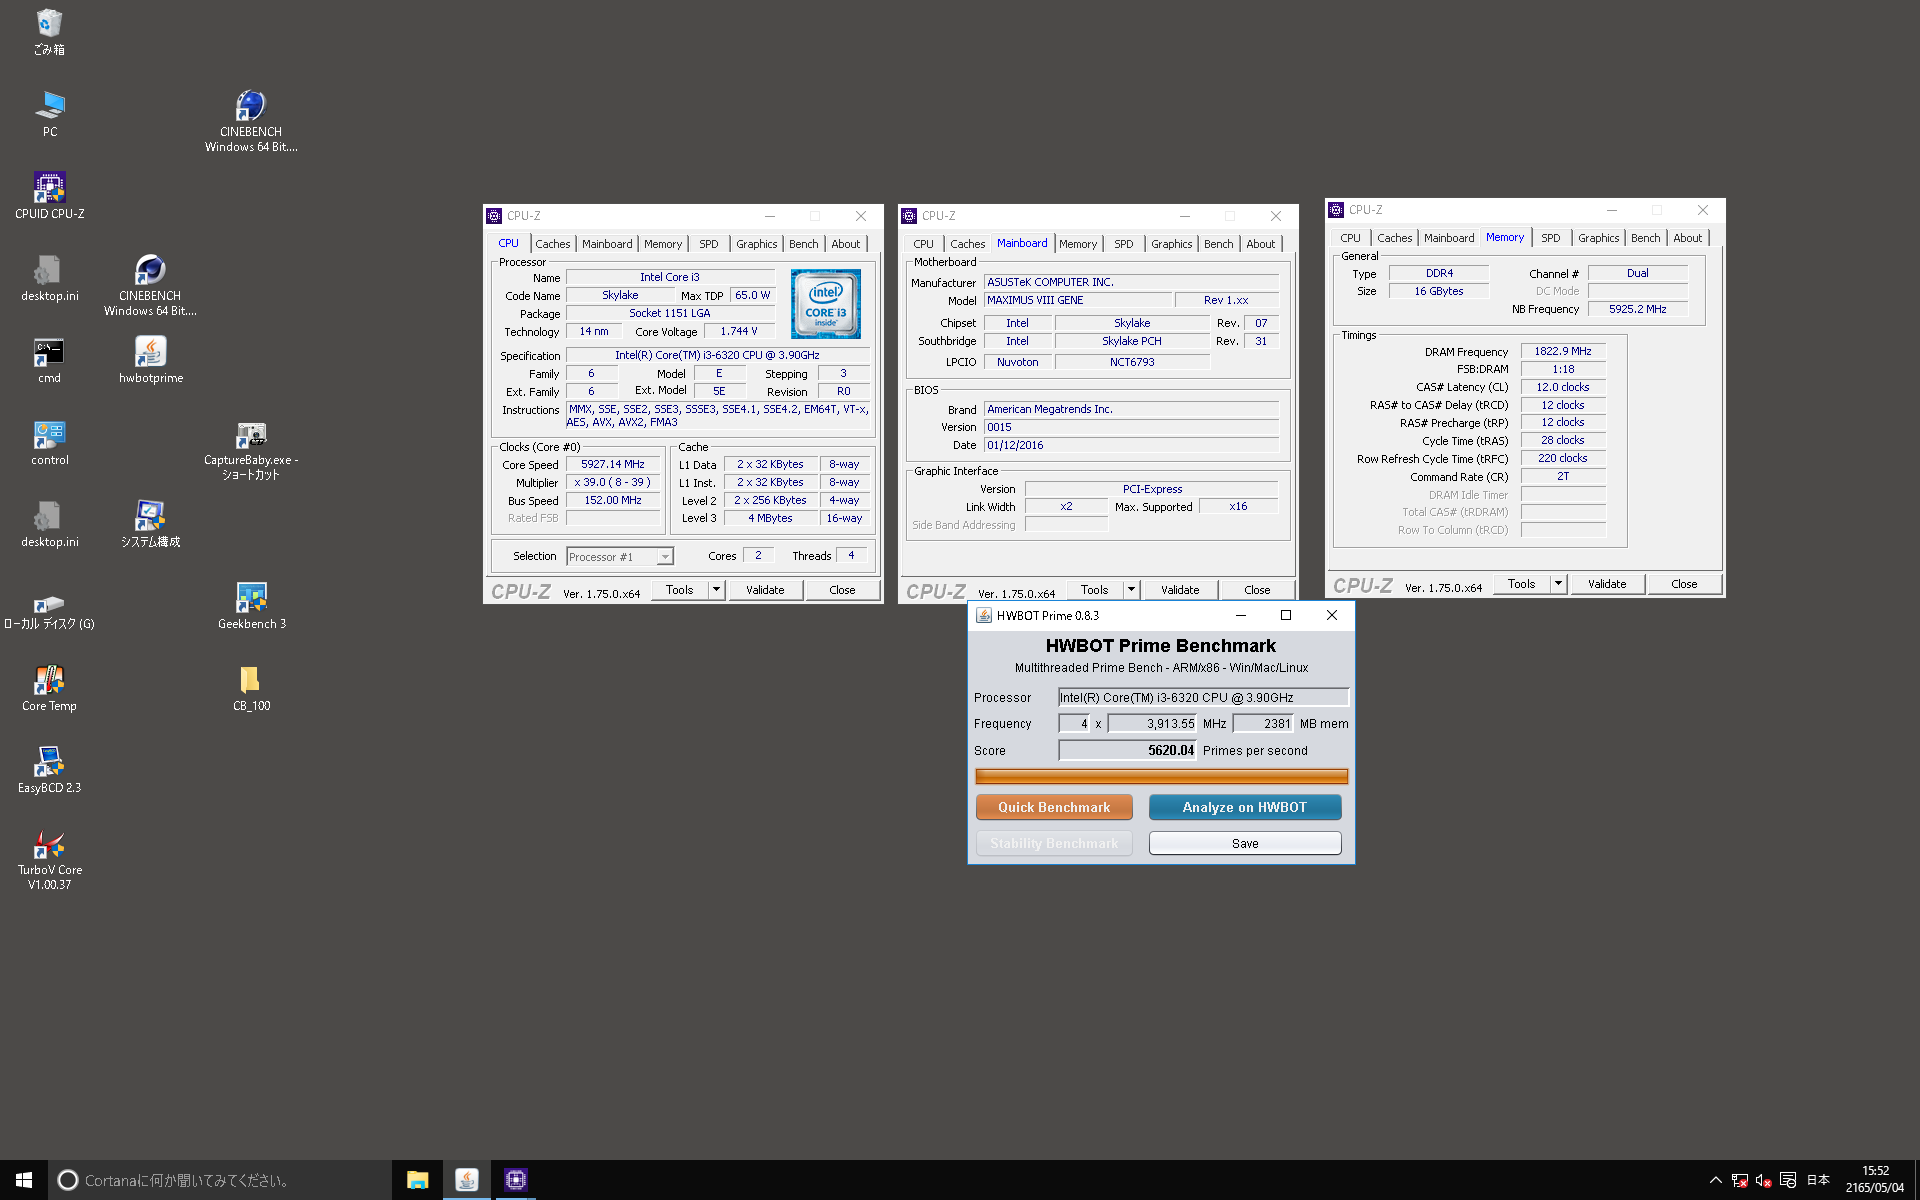Click Cortana search box
1920x1200 pixels.
tap(220, 1180)
